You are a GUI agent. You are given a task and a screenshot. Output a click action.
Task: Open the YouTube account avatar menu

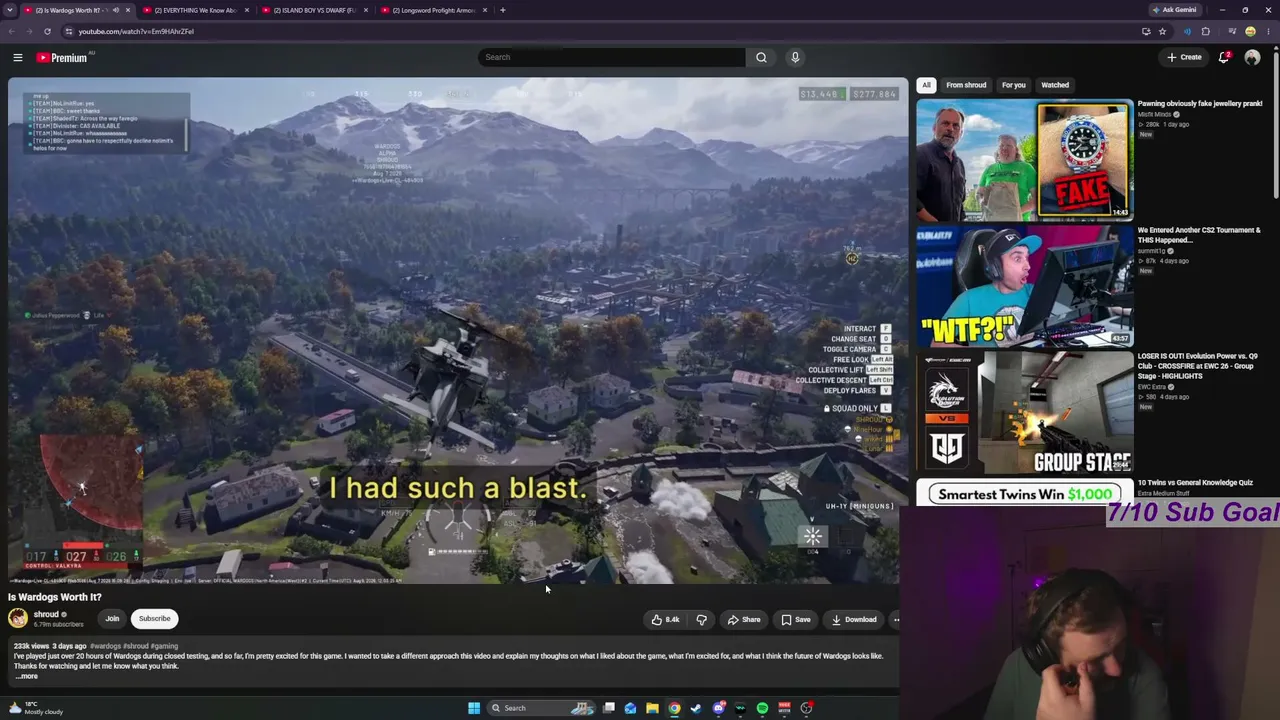(1252, 57)
